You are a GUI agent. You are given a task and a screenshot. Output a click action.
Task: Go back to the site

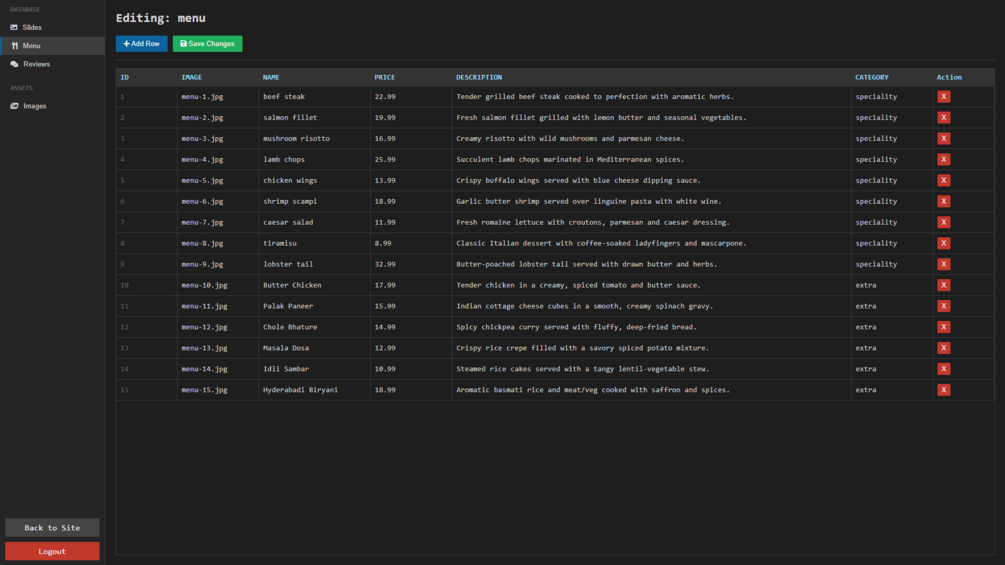pyautogui.click(x=53, y=528)
